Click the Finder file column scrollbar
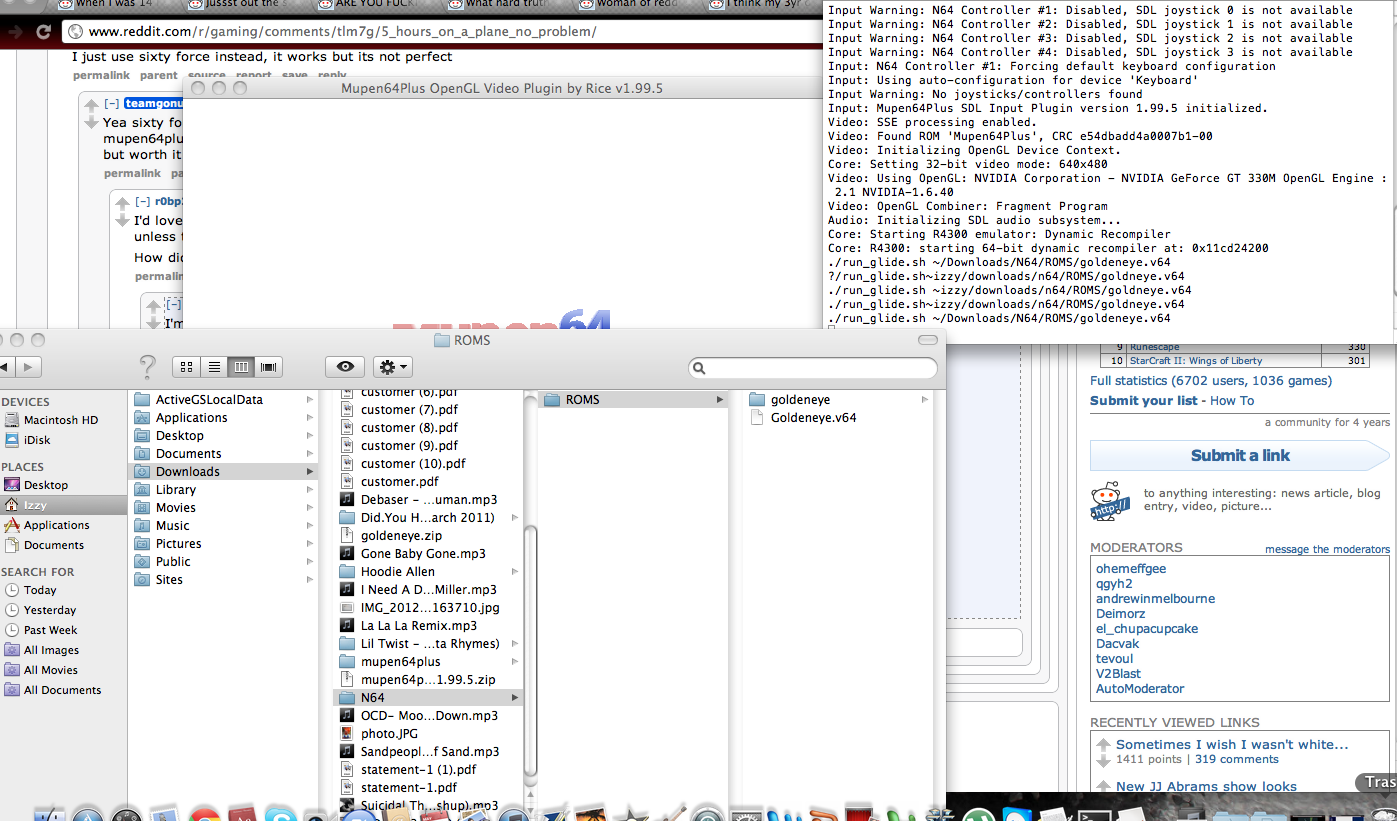1397x821 pixels. pyautogui.click(x=531, y=650)
